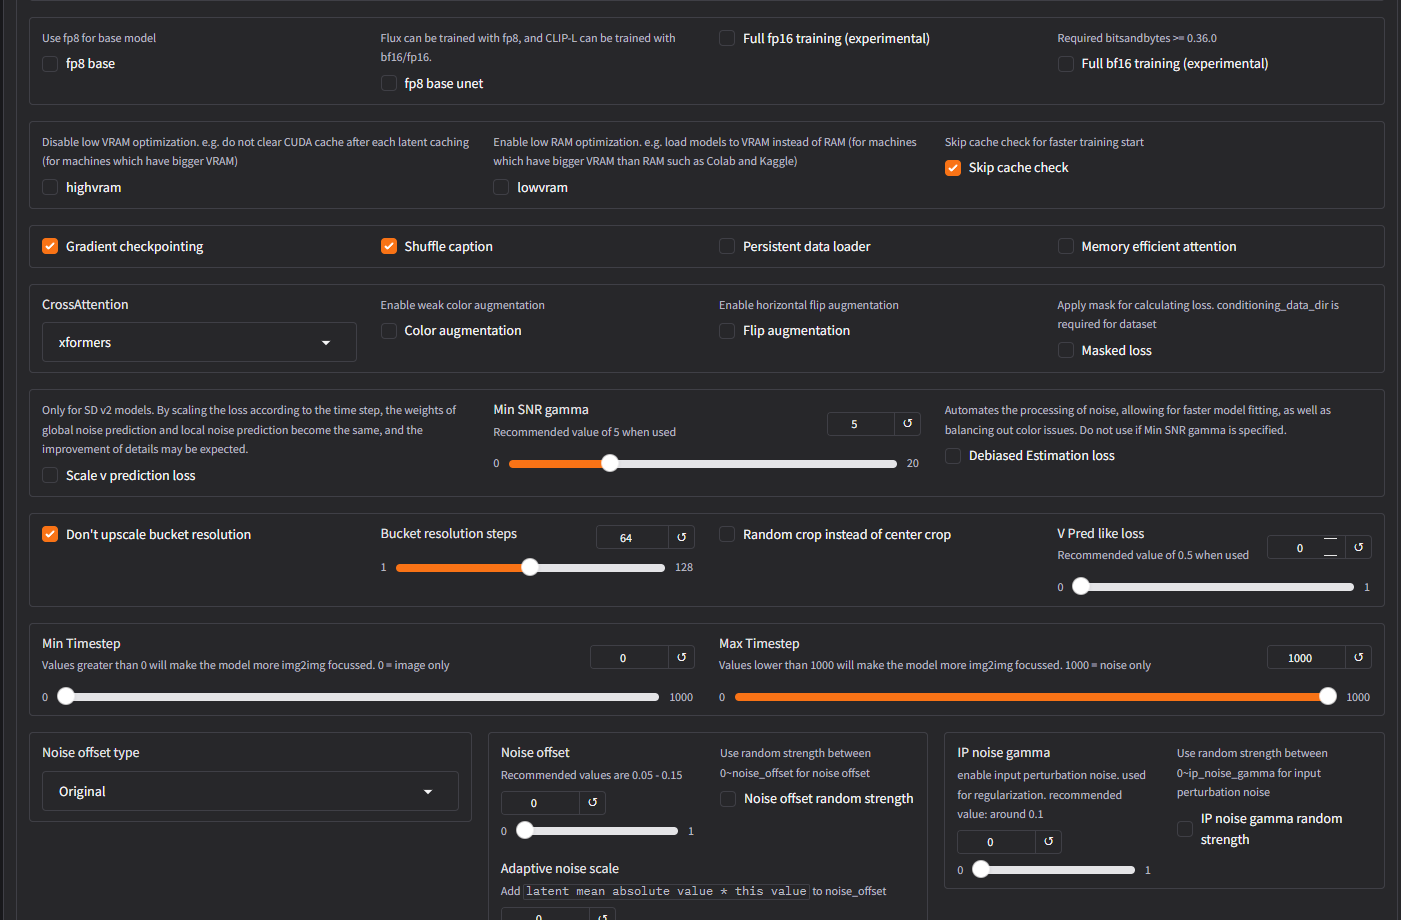1401x920 pixels.
Task: Click the reset icon beside Min SNR gamma
Action: tap(907, 423)
